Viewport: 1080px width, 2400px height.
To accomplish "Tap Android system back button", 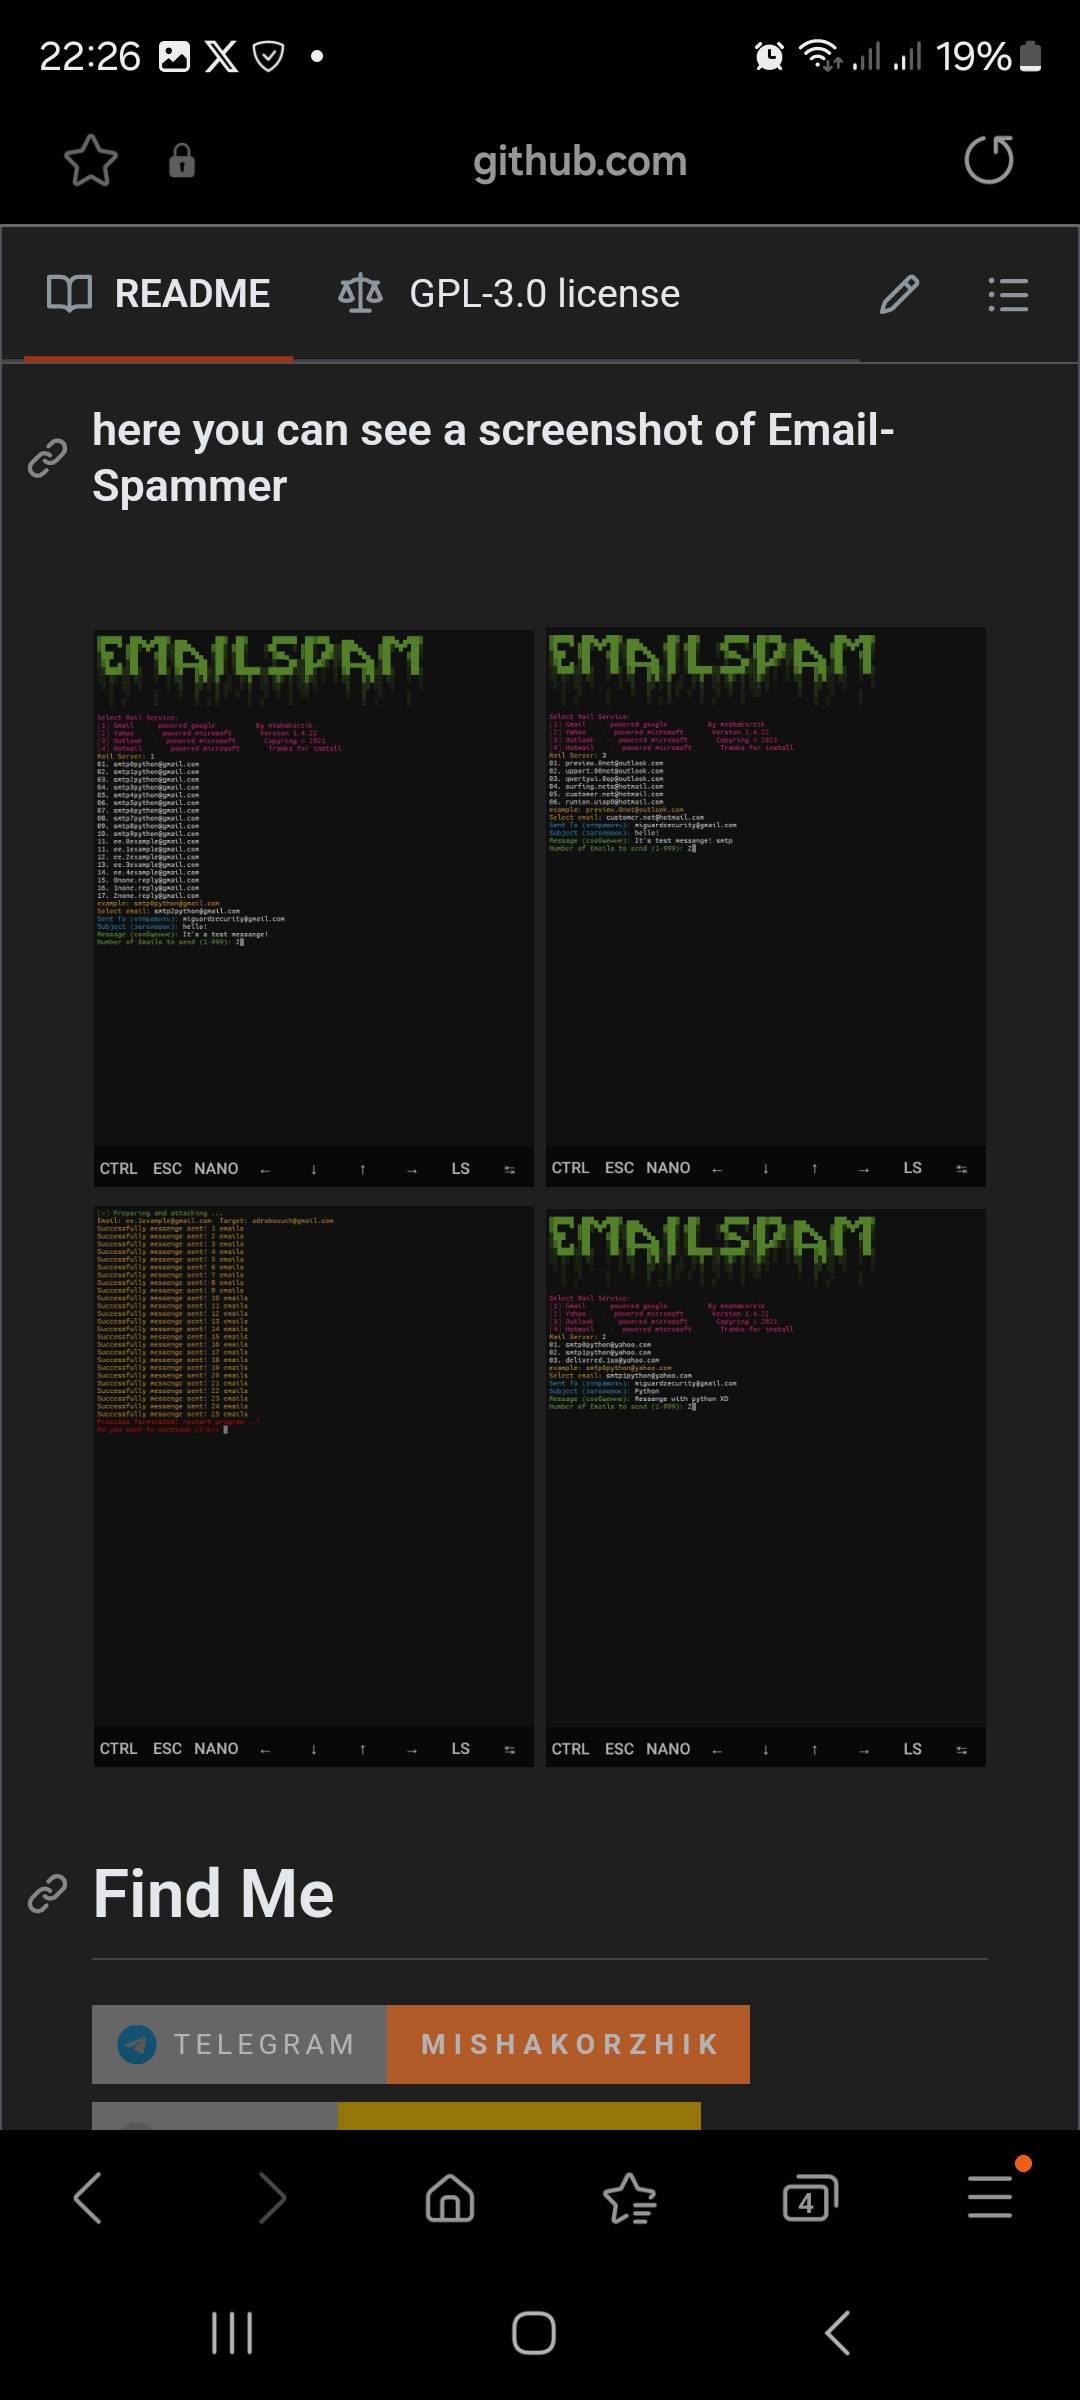I will pyautogui.click(x=838, y=2333).
